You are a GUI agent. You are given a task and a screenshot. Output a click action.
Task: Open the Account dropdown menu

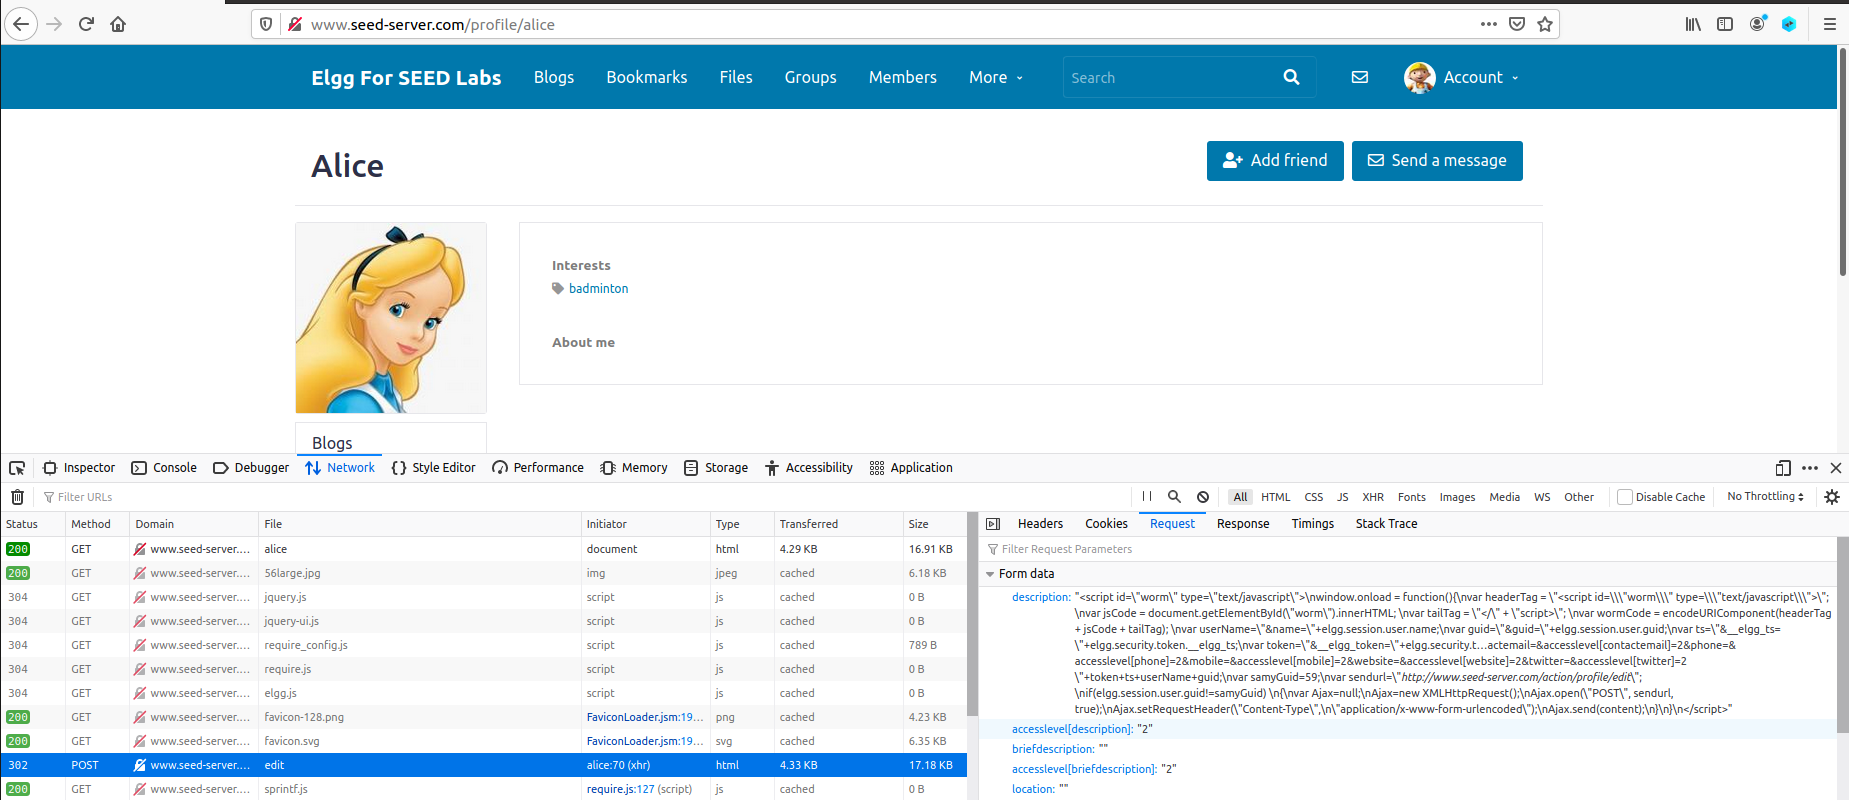[x=1461, y=77]
